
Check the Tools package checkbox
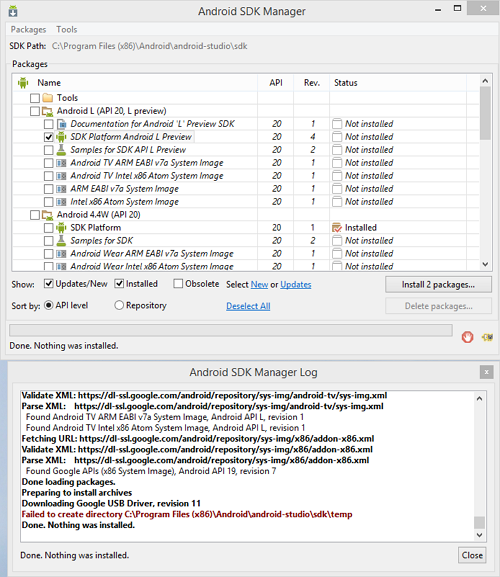tap(35, 98)
